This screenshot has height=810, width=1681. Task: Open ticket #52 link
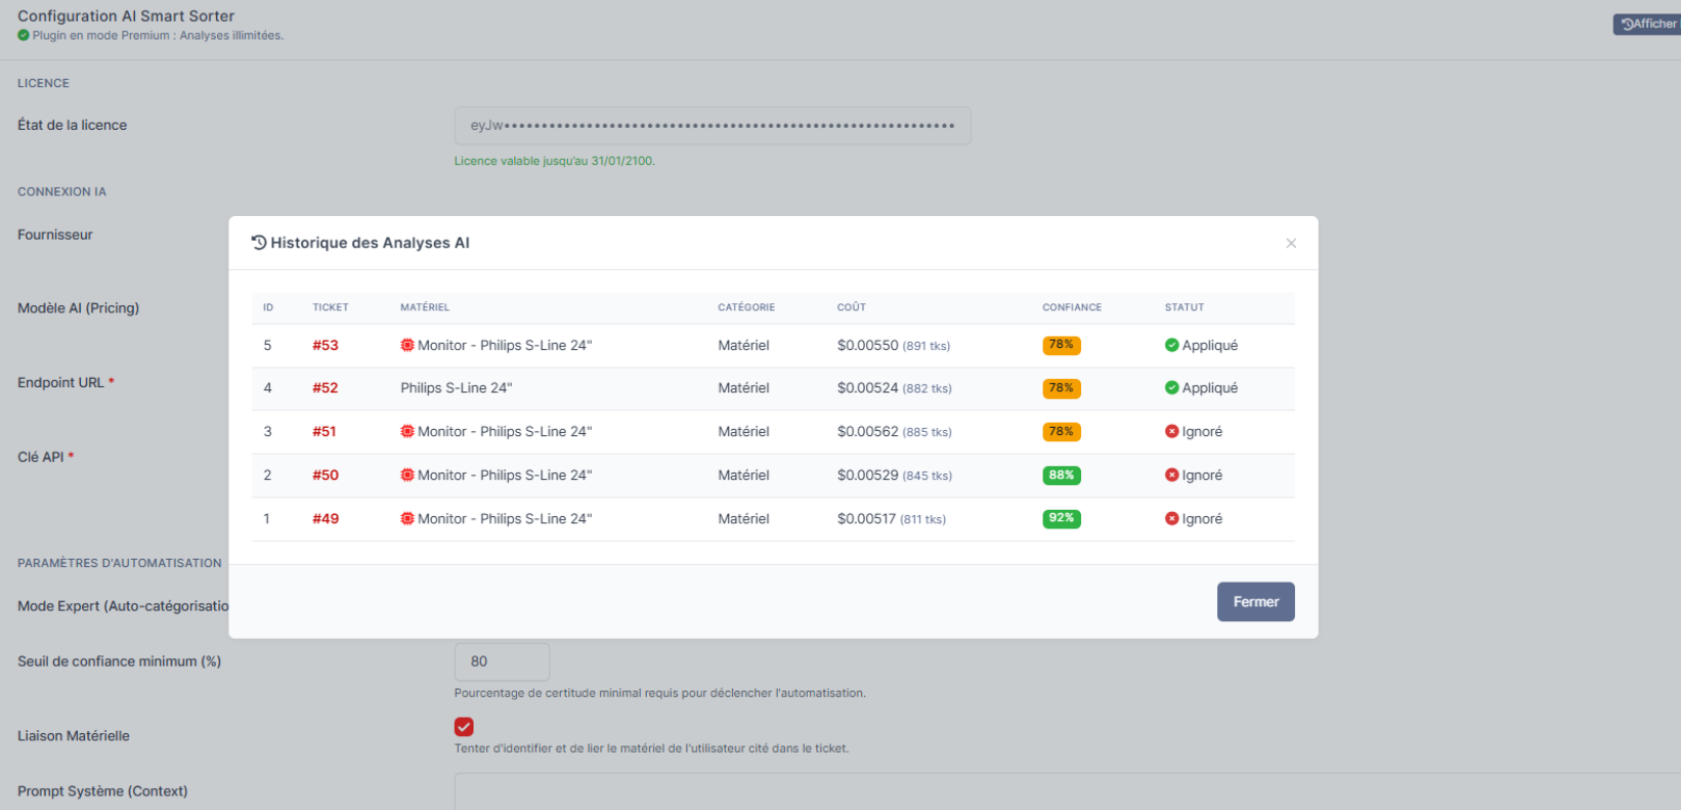pyautogui.click(x=325, y=388)
